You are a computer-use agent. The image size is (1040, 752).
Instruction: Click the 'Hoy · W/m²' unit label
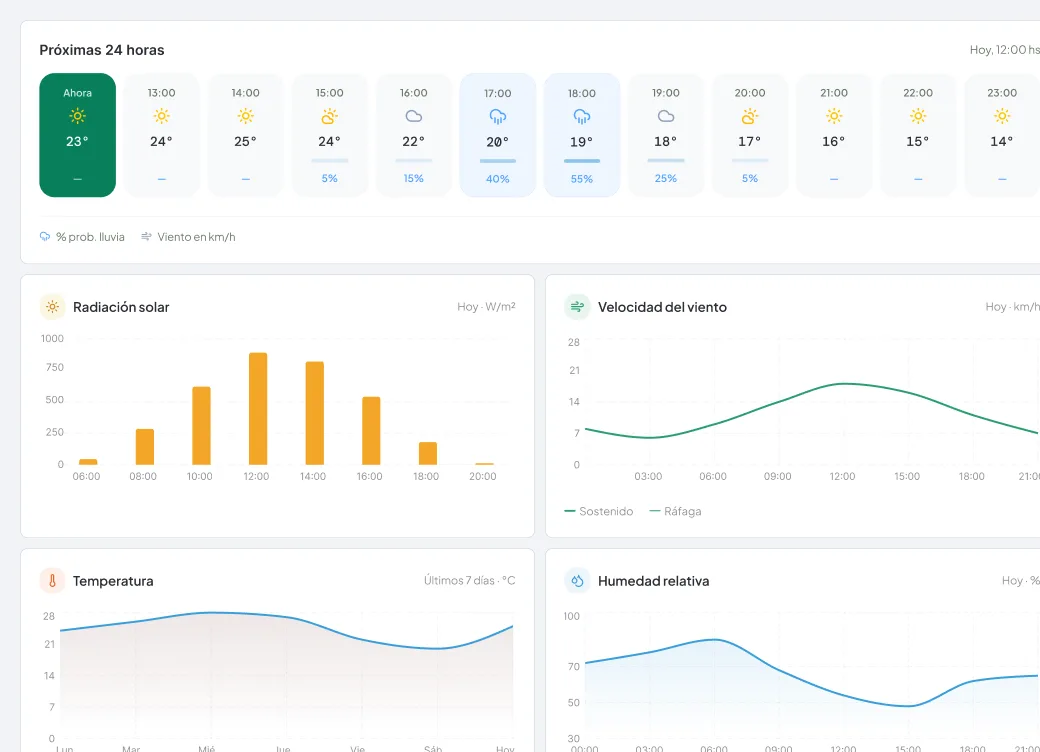tap(486, 306)
